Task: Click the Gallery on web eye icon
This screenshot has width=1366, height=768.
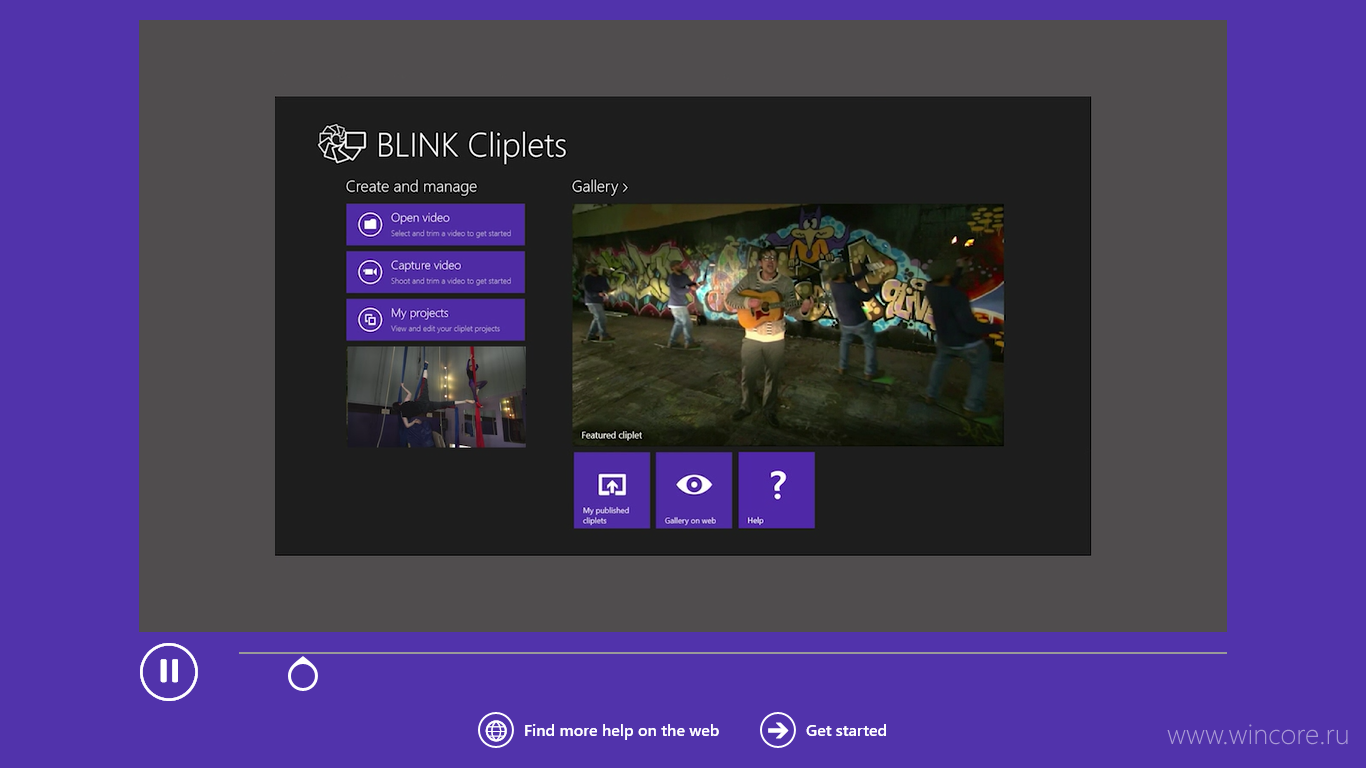Action: pyautogui.click(x=694, y=485)
